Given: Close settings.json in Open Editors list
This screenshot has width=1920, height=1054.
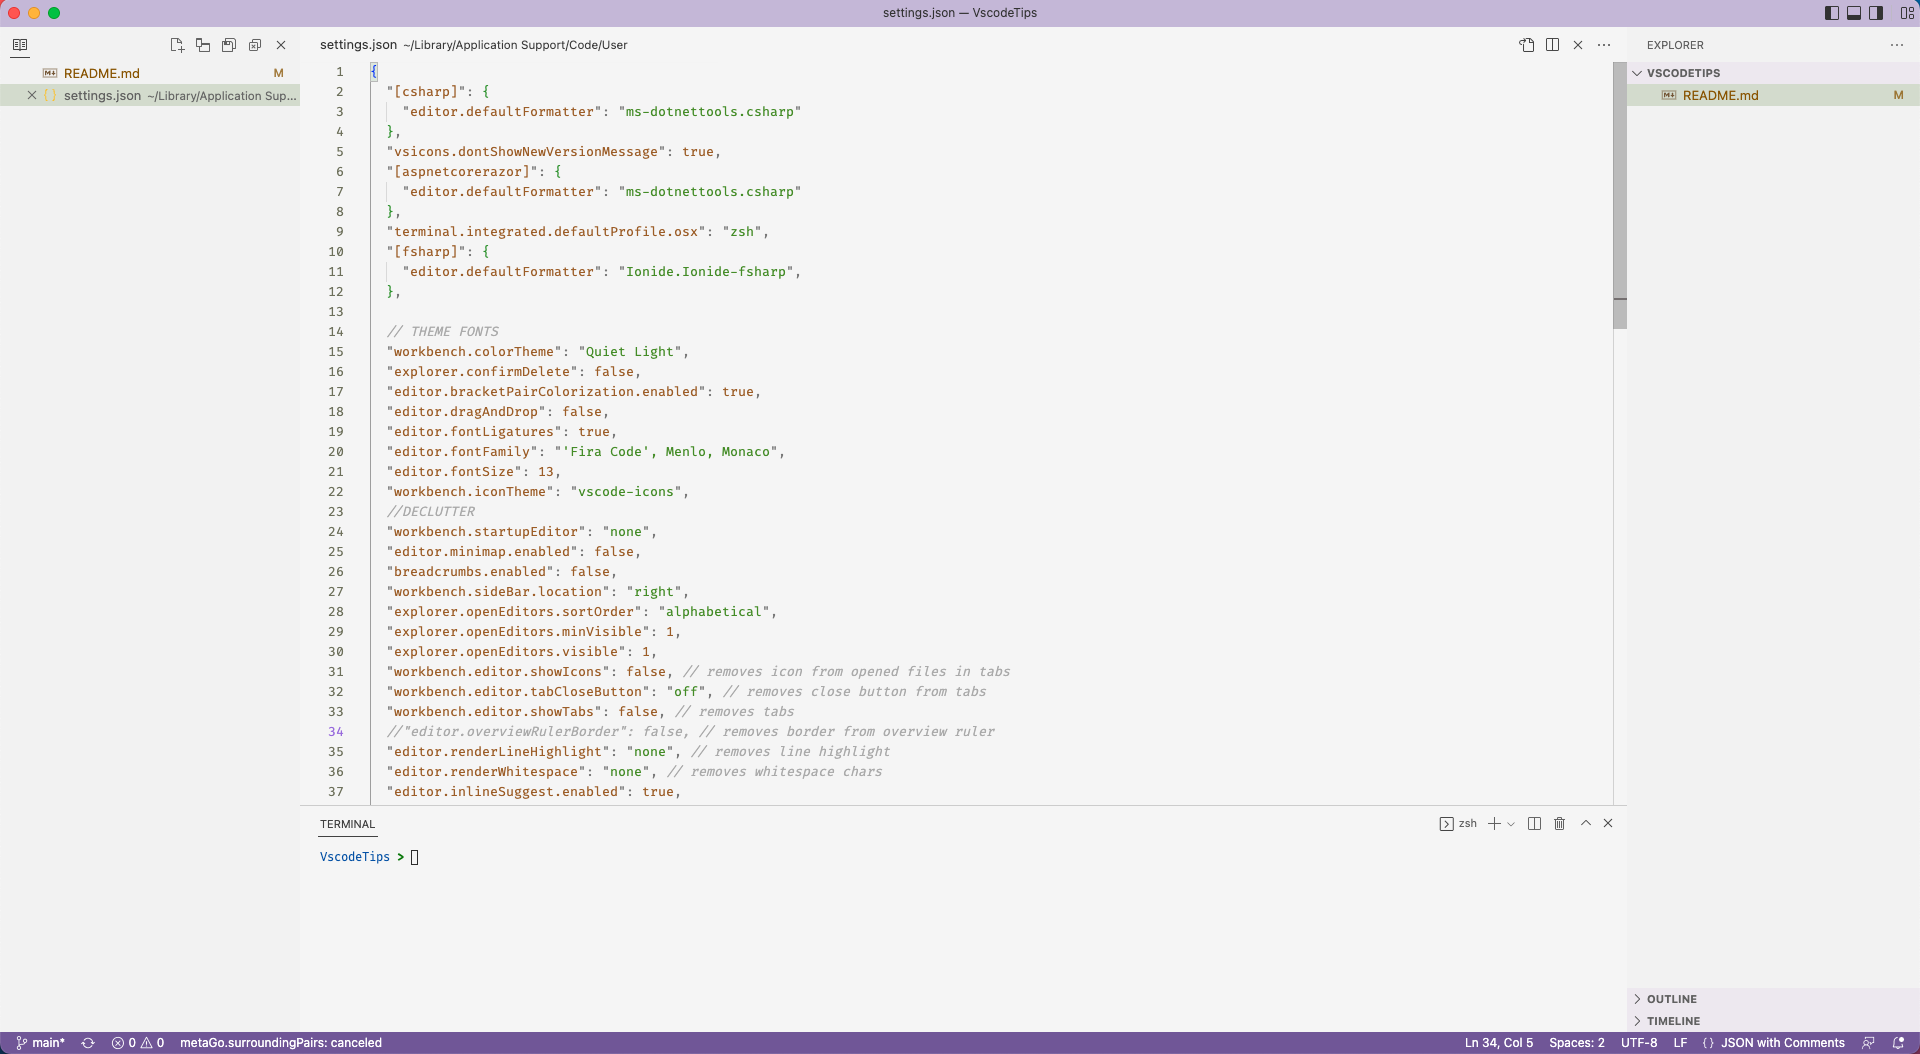Looking at the screenshot, I should (x=32, y=95).
